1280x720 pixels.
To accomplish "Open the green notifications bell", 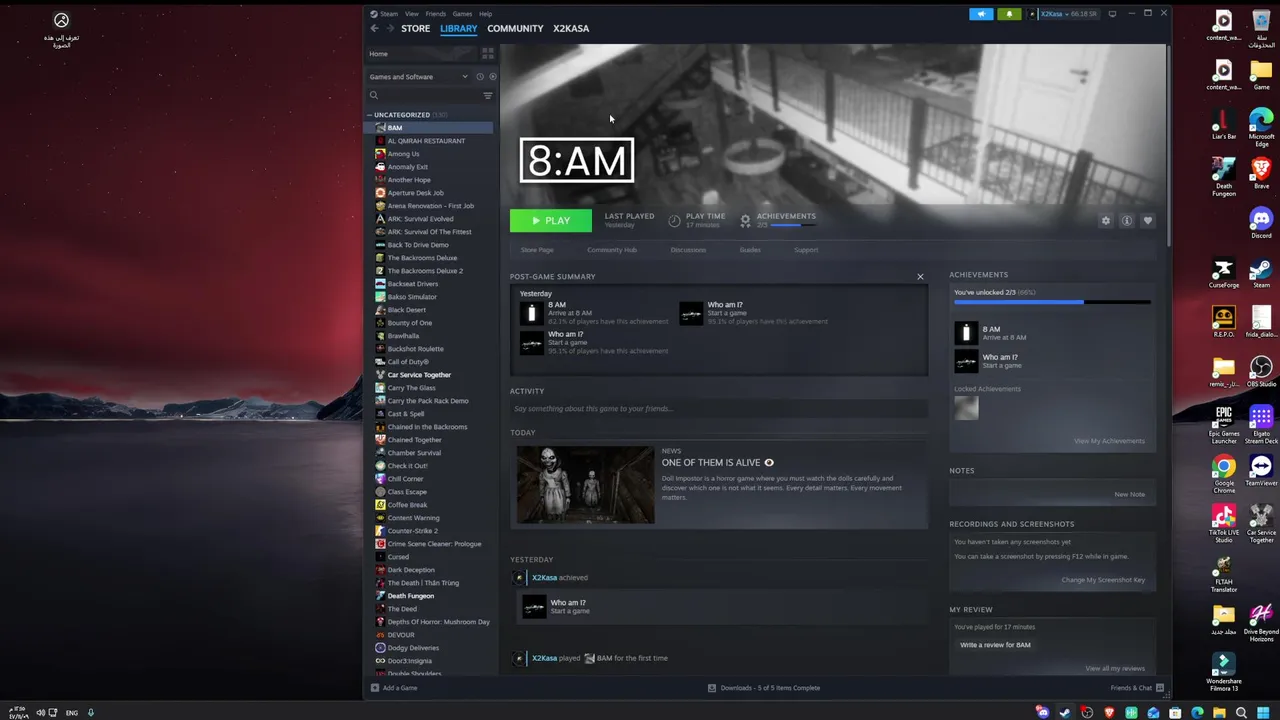I will coord(1009,14).
